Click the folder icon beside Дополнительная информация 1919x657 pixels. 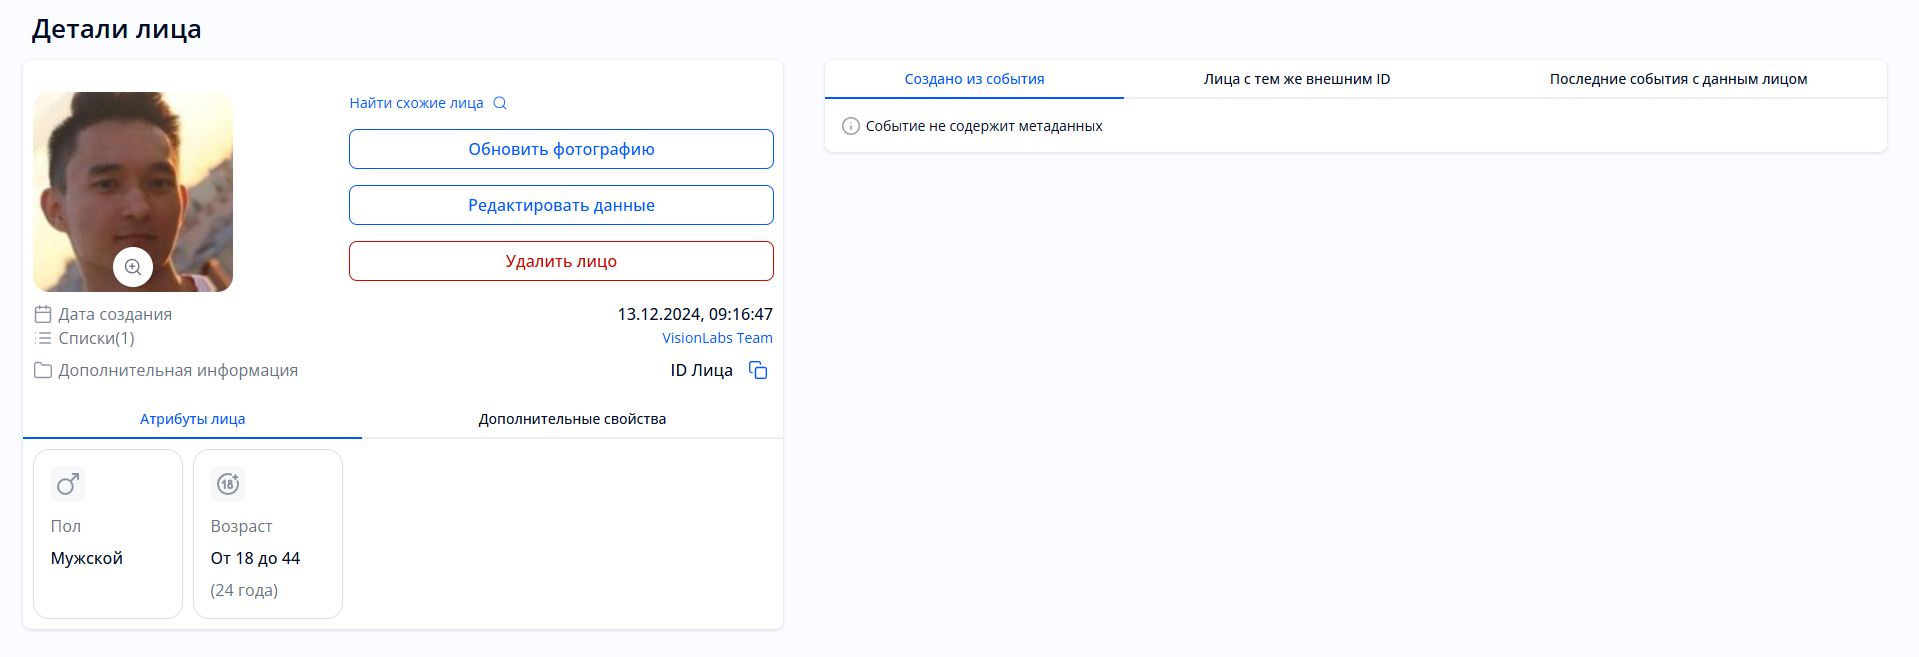pyautogui.click(x=43, y=370)
